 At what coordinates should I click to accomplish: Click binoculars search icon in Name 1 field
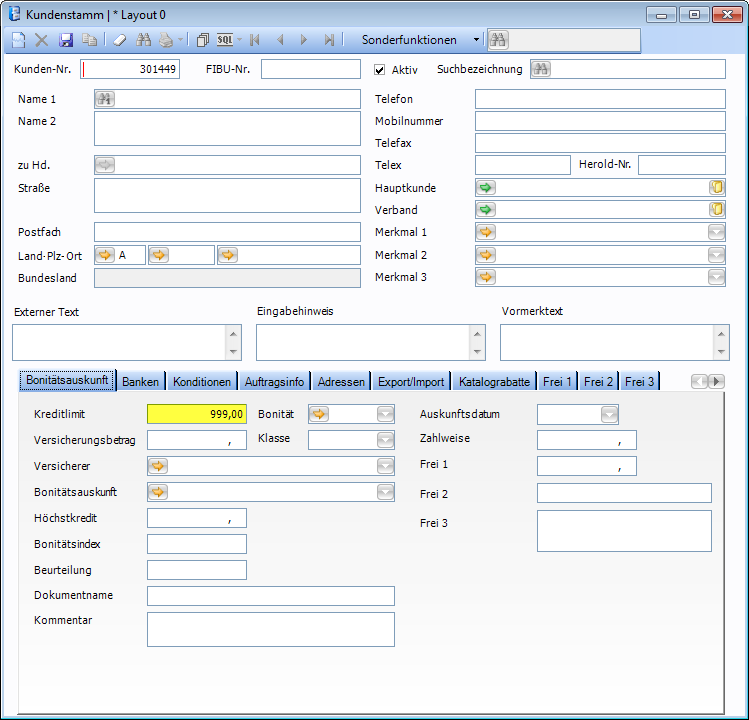(x=105, y=99)
